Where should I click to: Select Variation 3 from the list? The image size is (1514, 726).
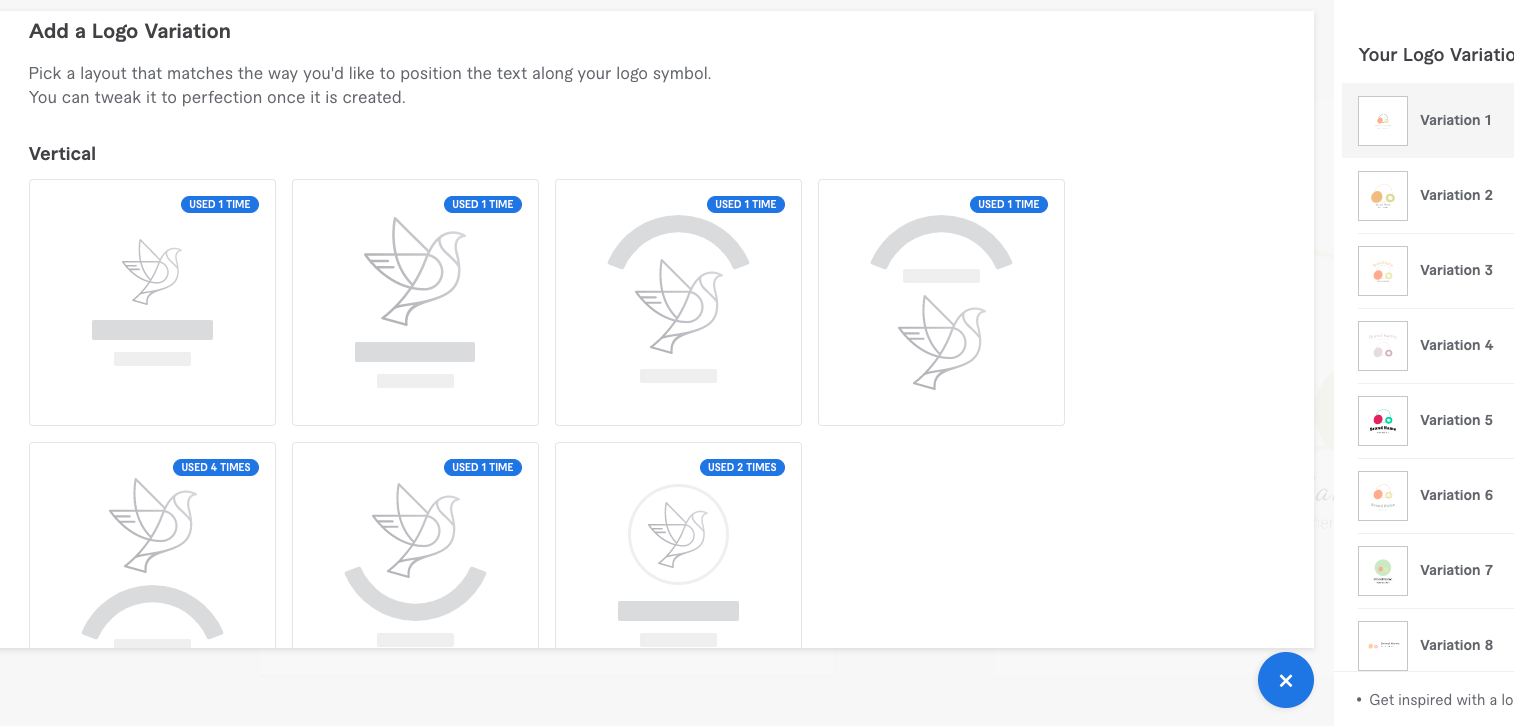(1435, 271)
